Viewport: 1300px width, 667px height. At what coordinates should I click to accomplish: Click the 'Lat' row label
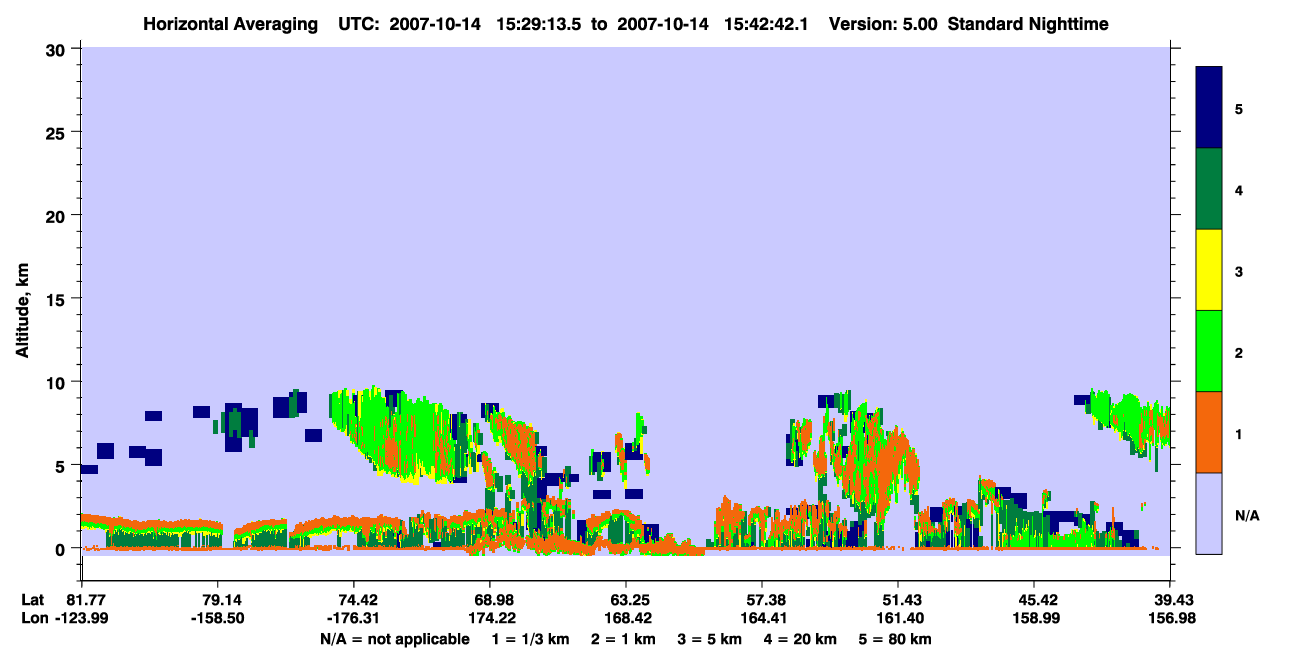pyautogui.click(x=33, y=600)
